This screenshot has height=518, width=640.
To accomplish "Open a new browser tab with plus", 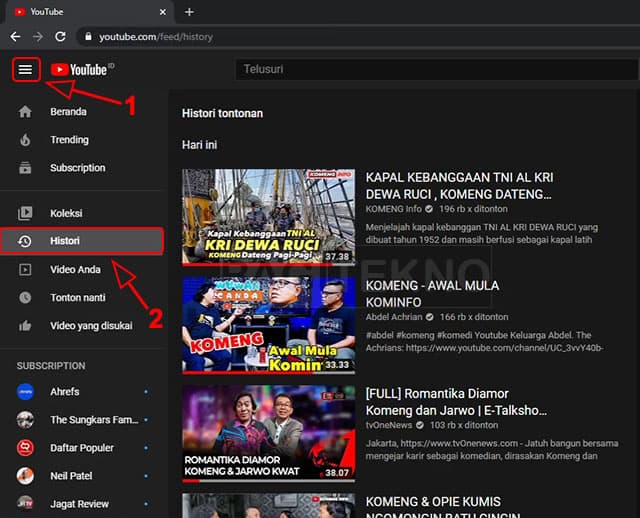I will 189,12.
